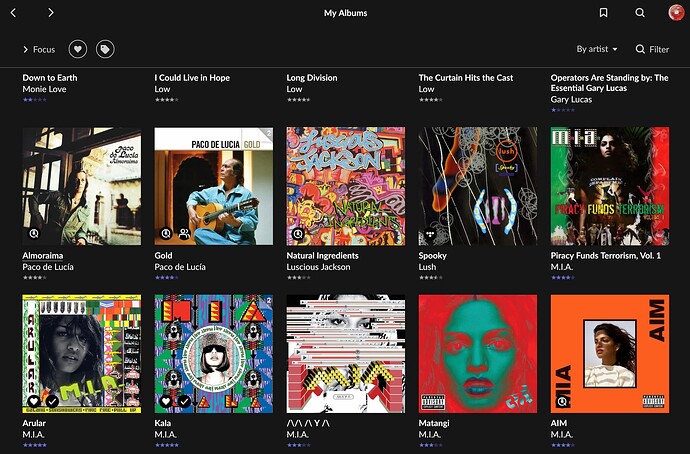Toggle the favorites heart filter
The height and width of the screenshot is (454, 690).
(x=77, y=49)
